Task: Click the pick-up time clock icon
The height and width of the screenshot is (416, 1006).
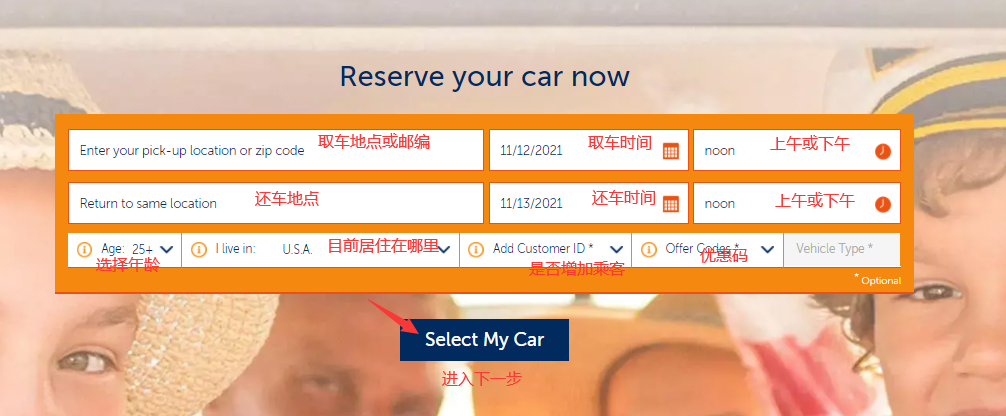Action: [883, 152]
